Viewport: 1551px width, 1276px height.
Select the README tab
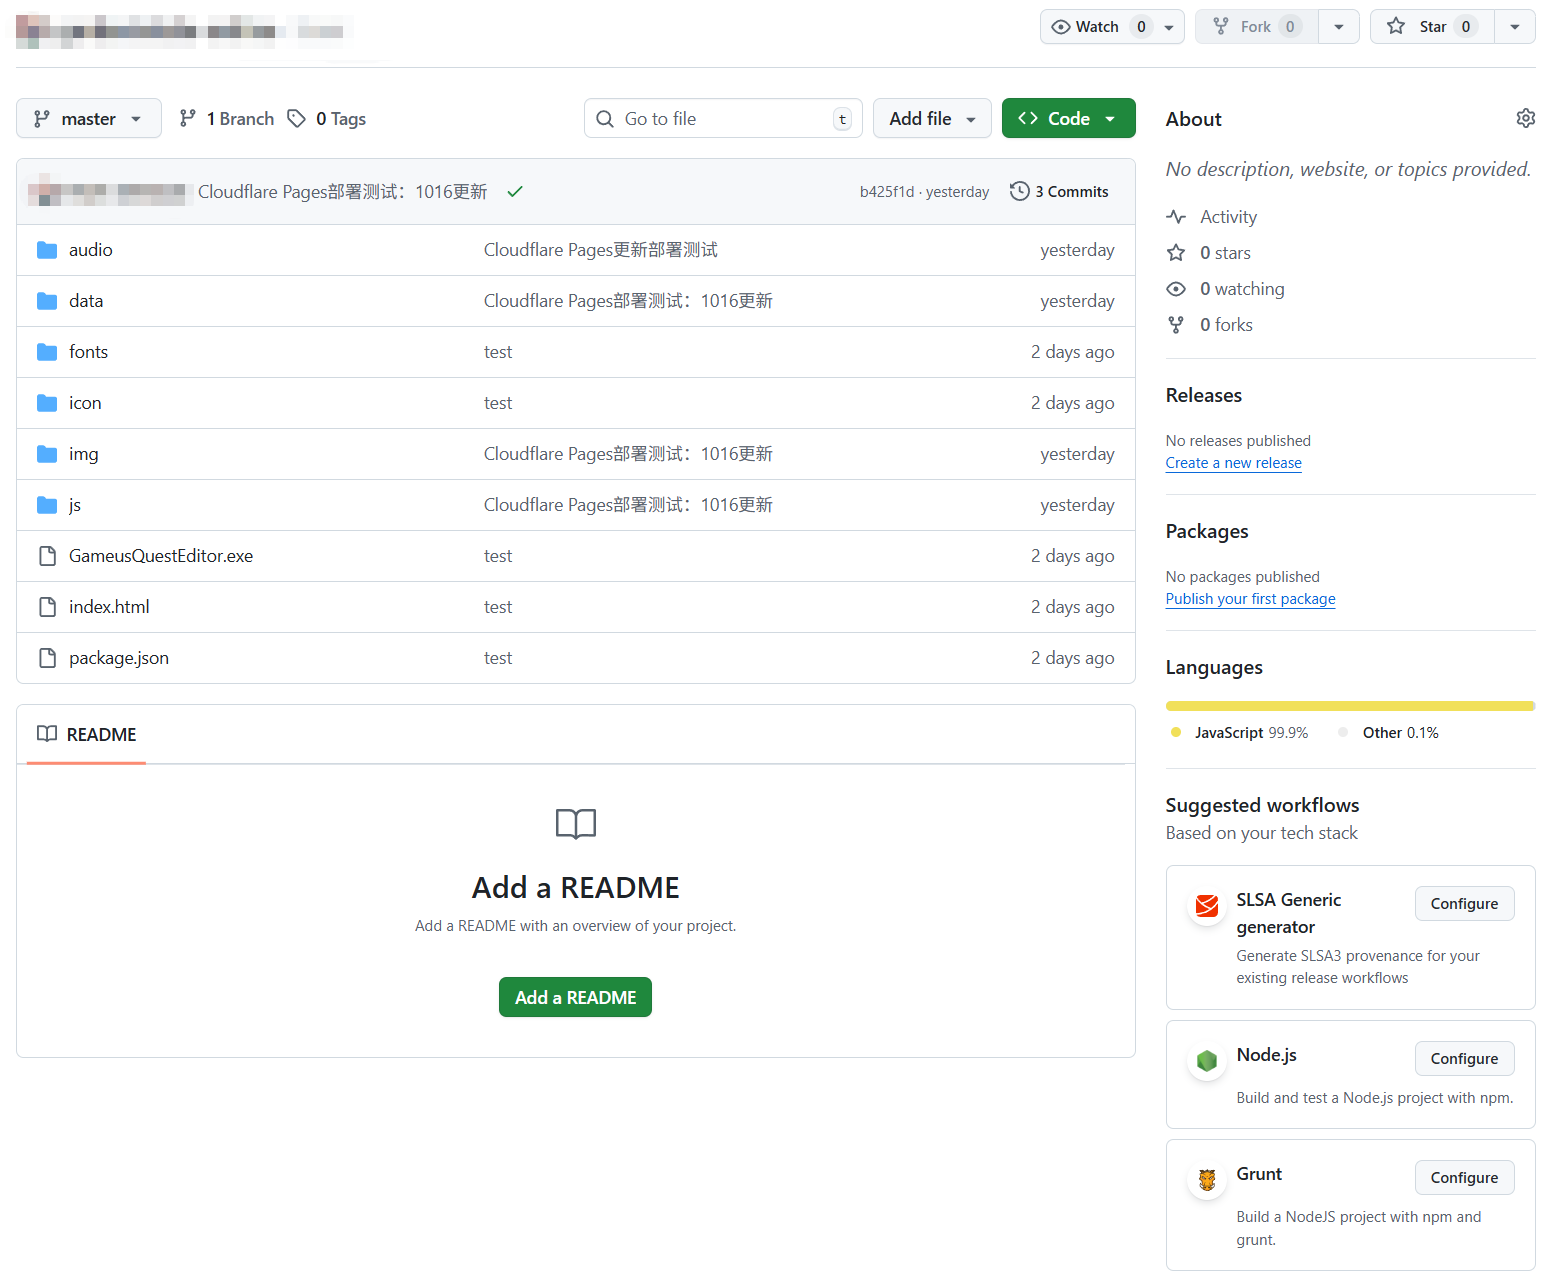coord(87,735)
